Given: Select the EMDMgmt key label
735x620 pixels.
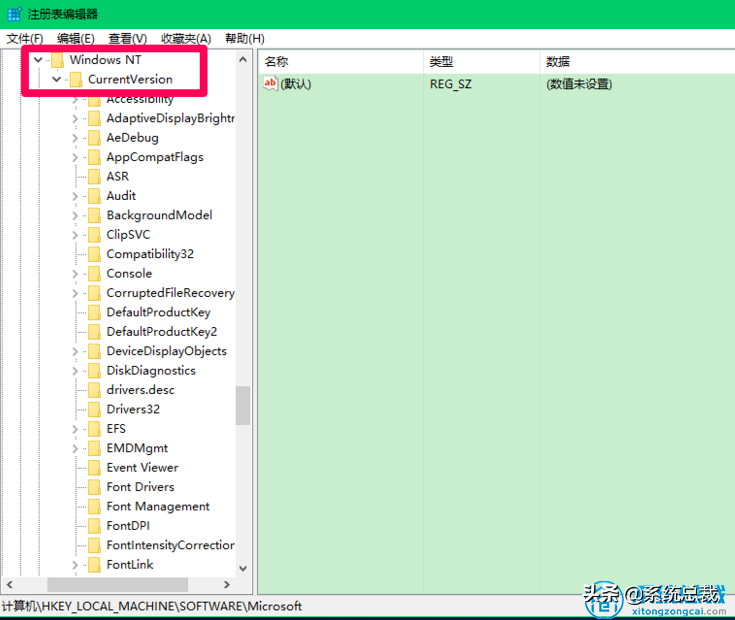Looking at the screenshot, I should tap(137, 448).
